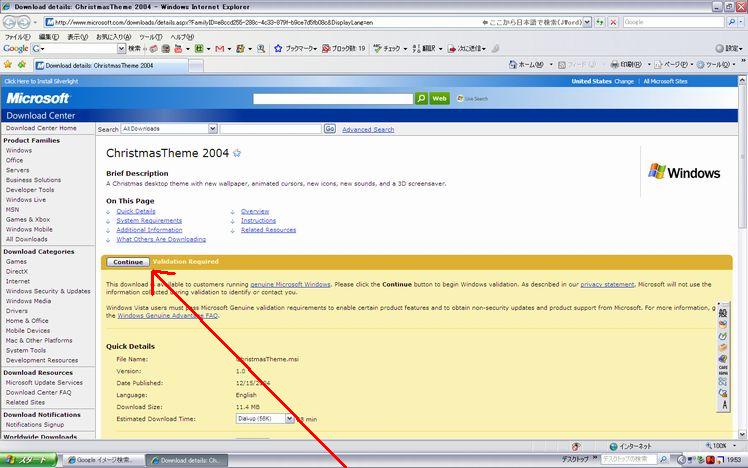Open the All Downloads category dropdown

pos(212,129)
